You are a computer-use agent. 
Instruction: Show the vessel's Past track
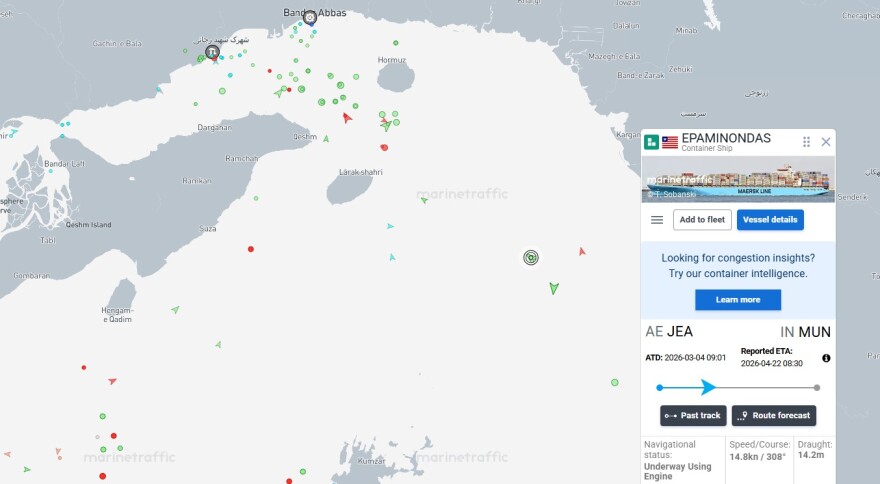[x=693, y=415]
